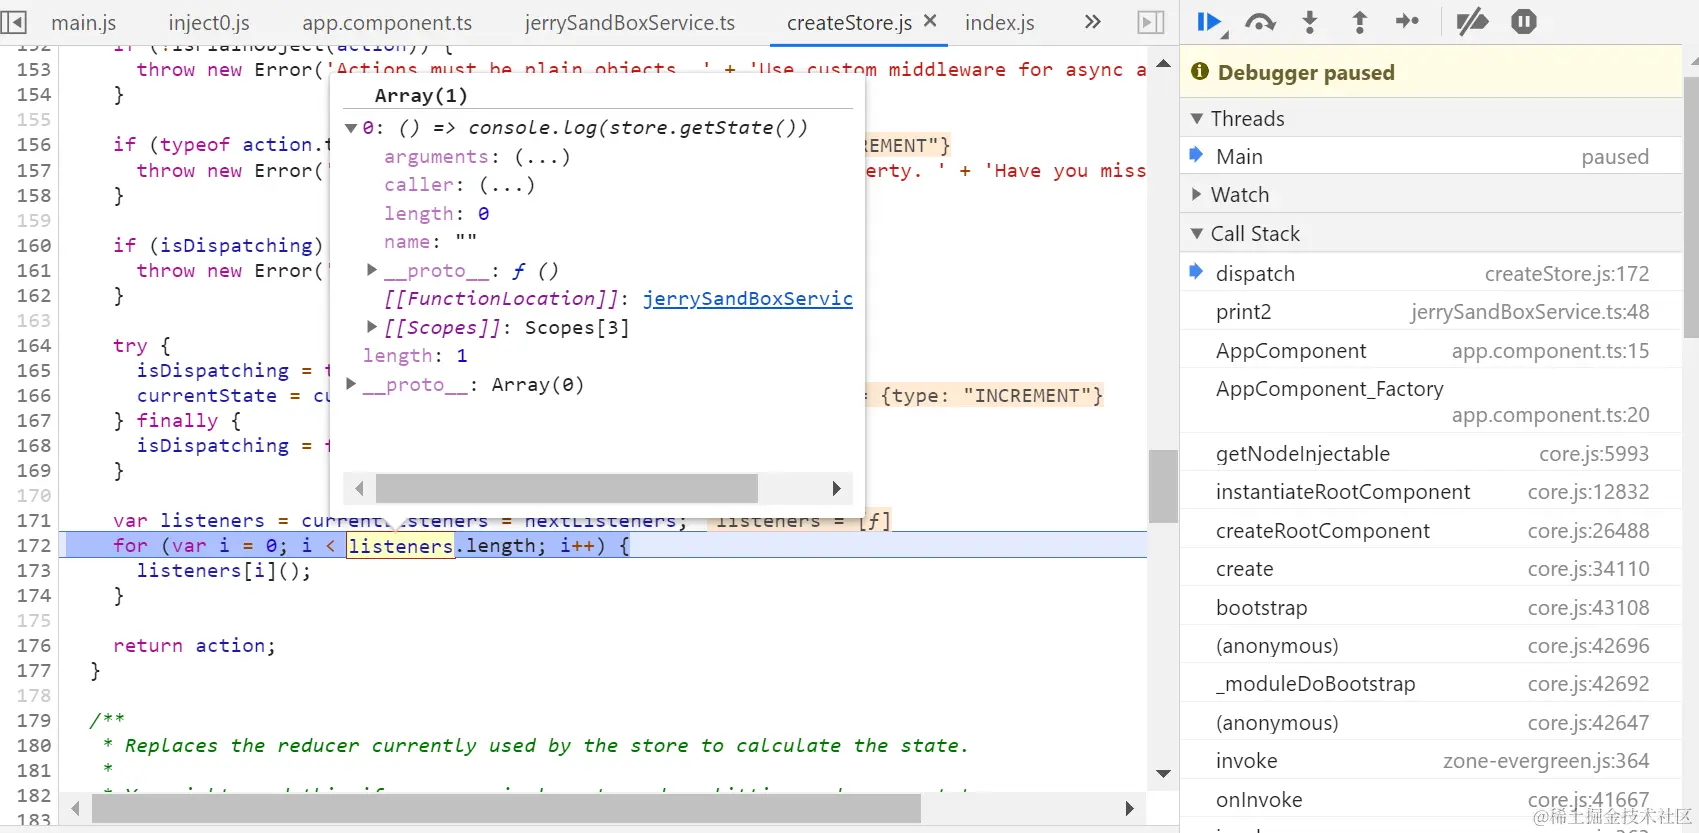The image size is (1699, 833).
Task: Click length: 1 property in popup
Action: click(415, 356)
